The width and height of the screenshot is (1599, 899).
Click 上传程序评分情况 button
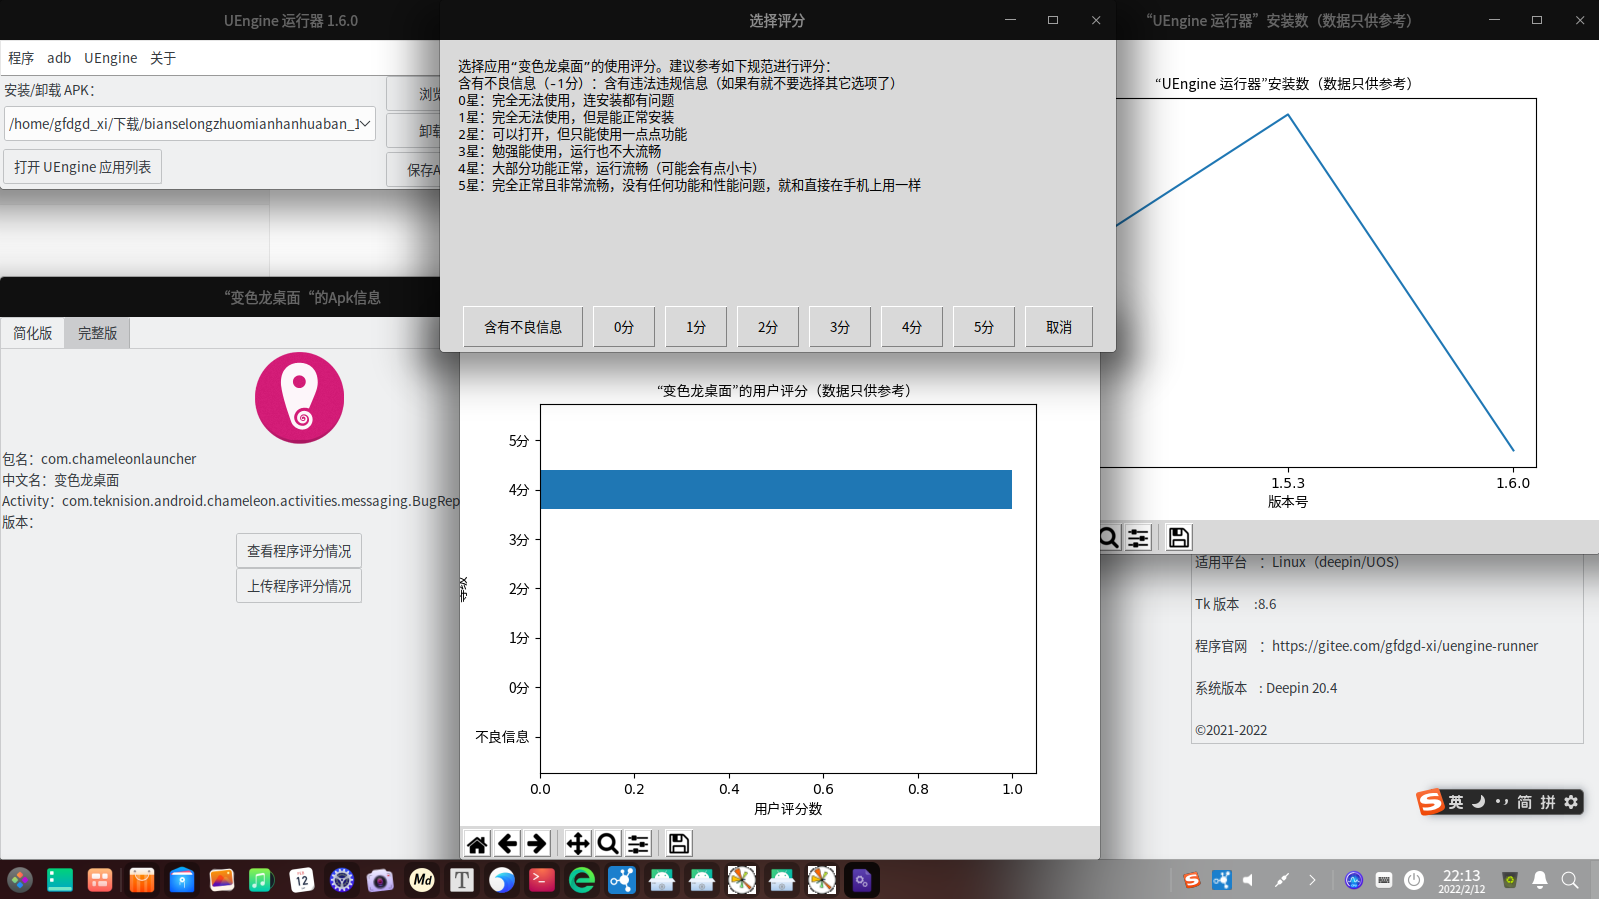coord(299,586)
